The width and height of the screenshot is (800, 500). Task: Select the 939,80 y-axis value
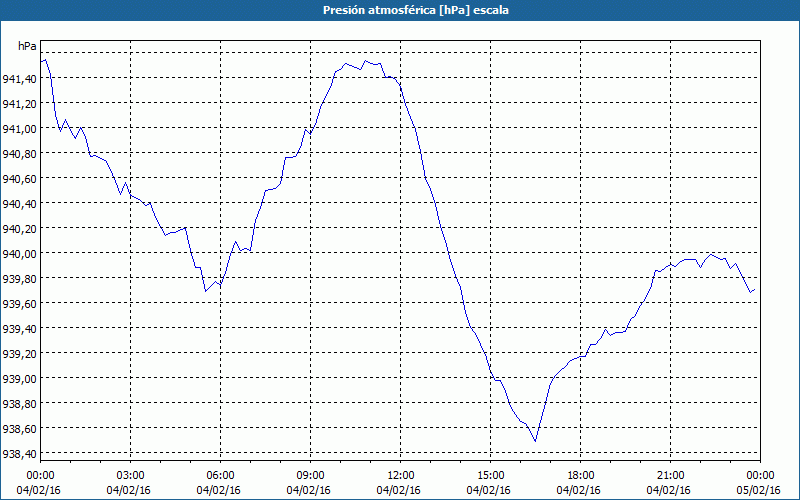pos(19,279)
